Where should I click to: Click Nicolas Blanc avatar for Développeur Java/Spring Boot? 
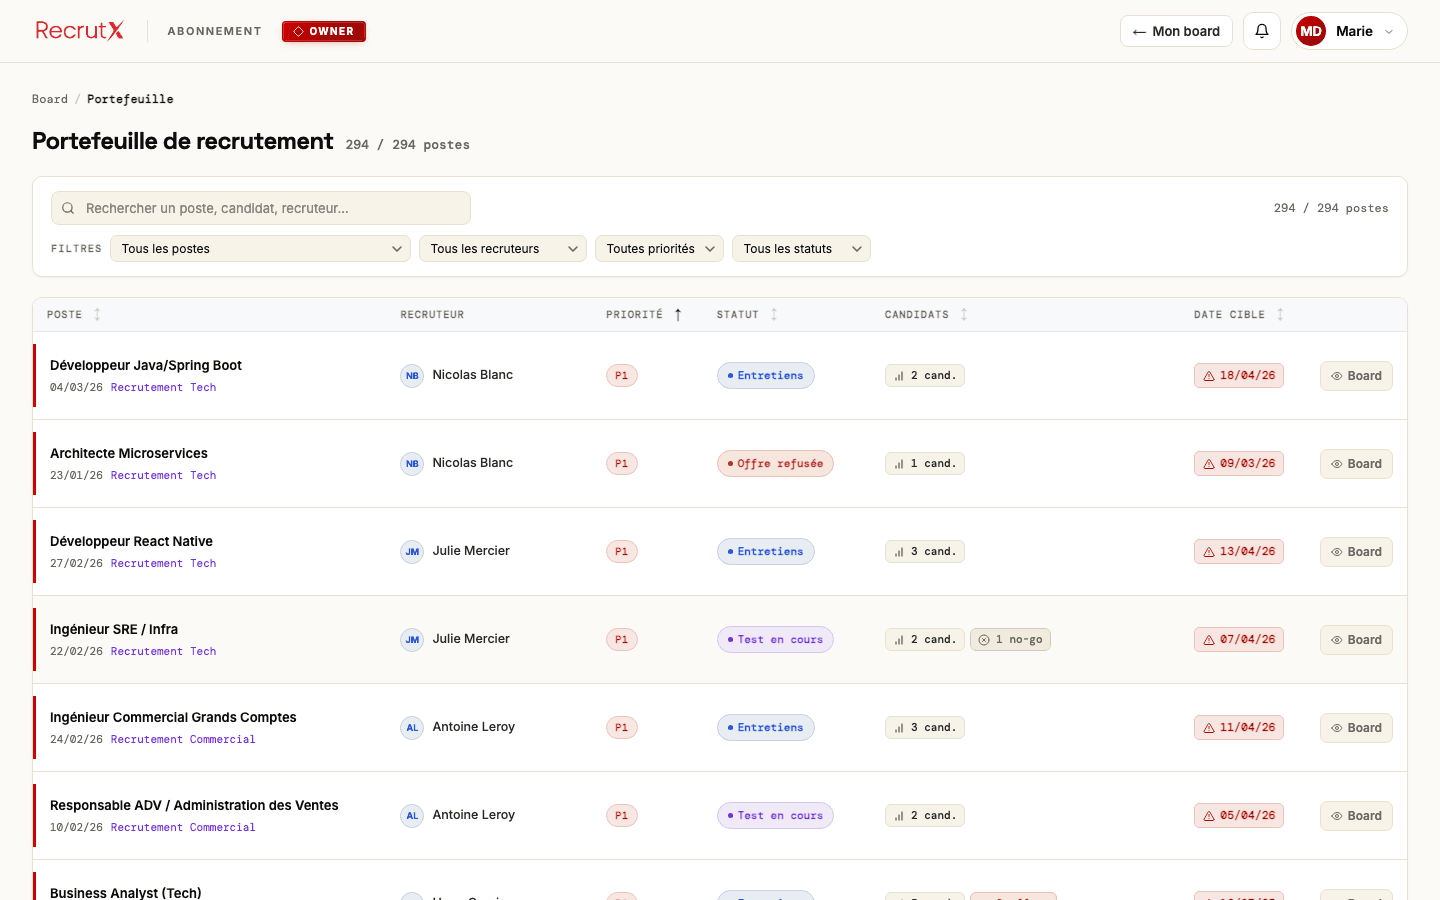[412, 376]
